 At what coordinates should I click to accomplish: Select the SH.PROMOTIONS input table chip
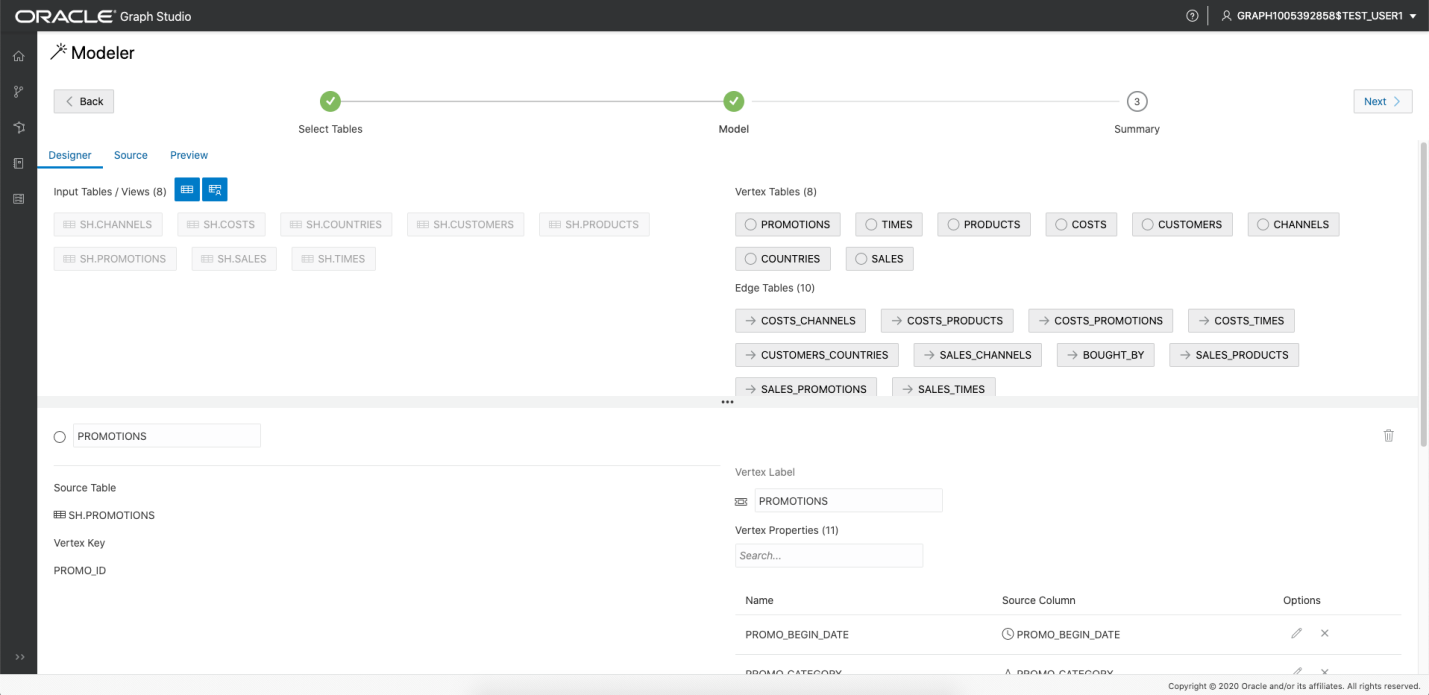coord(115,259)
